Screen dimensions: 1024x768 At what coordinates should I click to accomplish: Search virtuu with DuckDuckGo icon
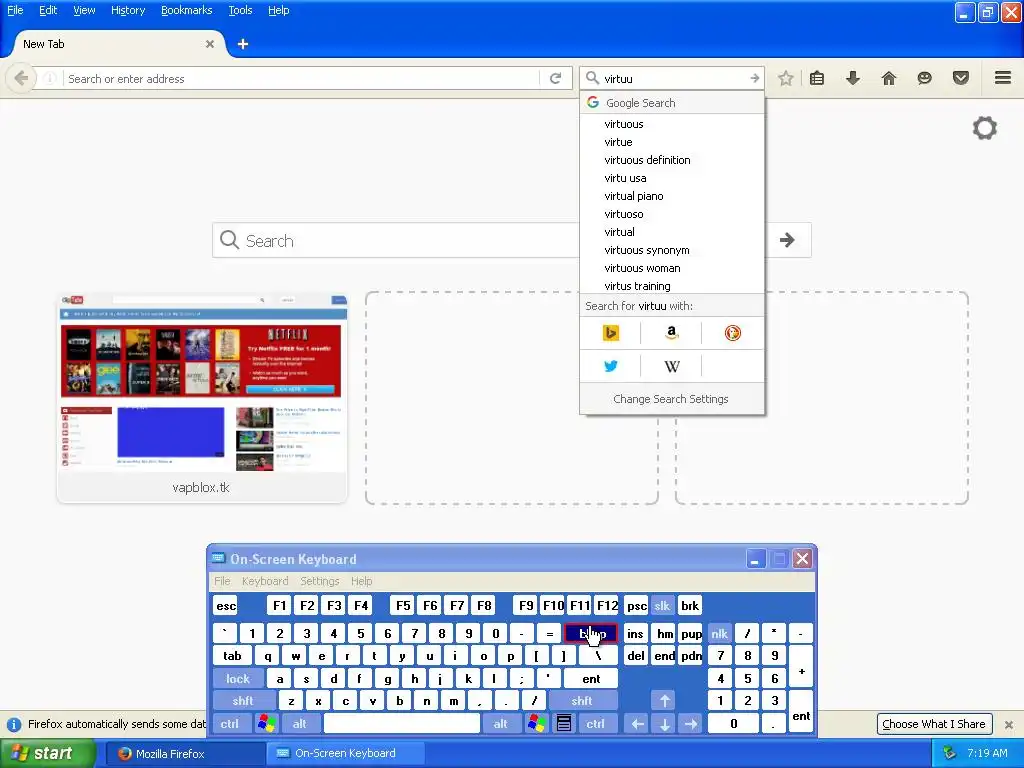(x=733, y=333)
